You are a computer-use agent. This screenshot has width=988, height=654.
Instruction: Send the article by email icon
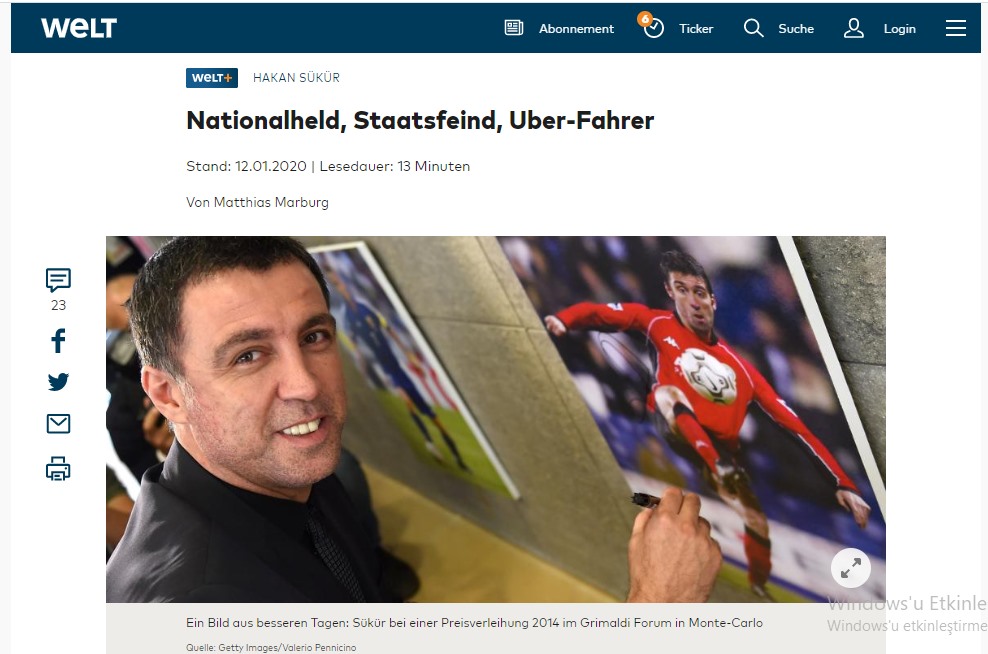coord(58,423)
